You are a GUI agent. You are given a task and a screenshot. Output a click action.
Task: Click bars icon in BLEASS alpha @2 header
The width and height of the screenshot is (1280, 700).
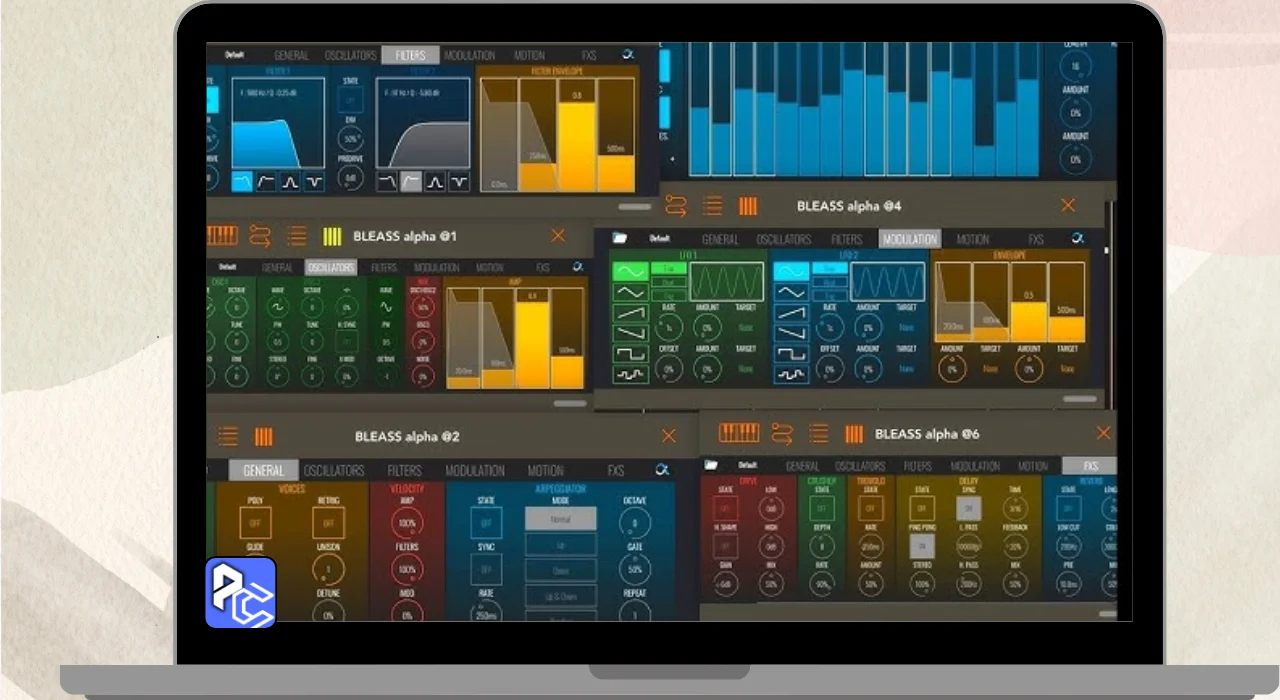coord(263,436)
